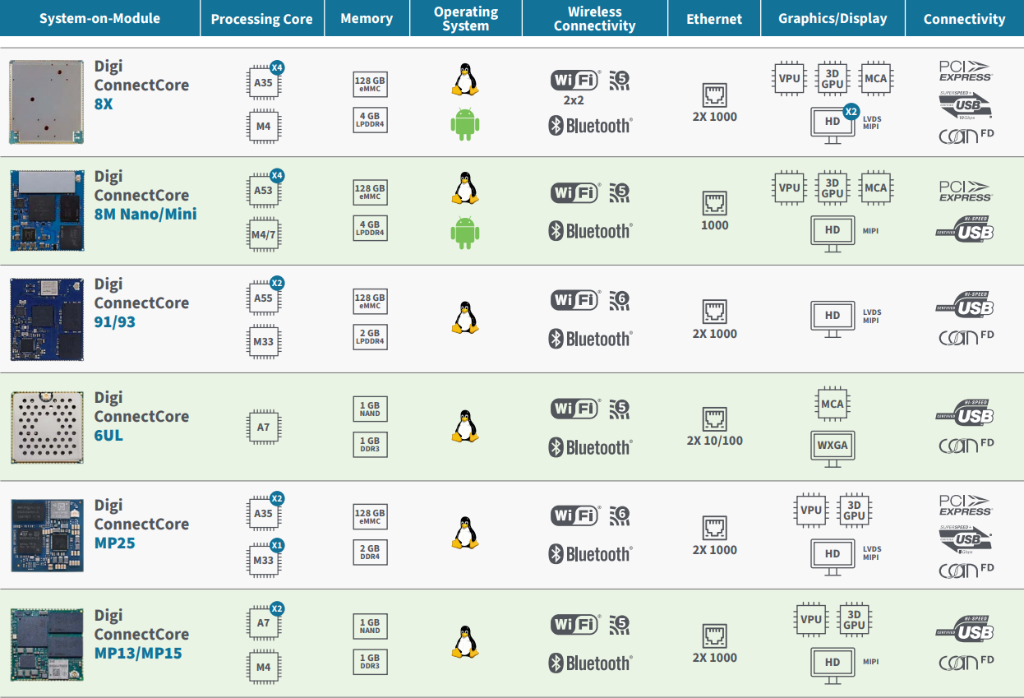Click the Linux penguin in the ConnectCore 6UL row

coord(464,426)
